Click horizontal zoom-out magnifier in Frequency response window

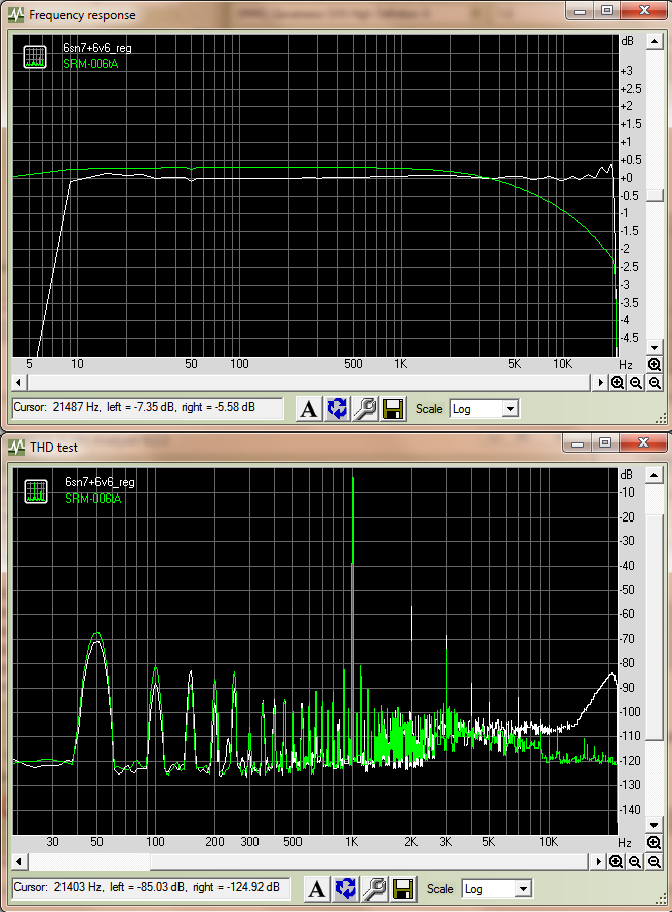[636, 383]
